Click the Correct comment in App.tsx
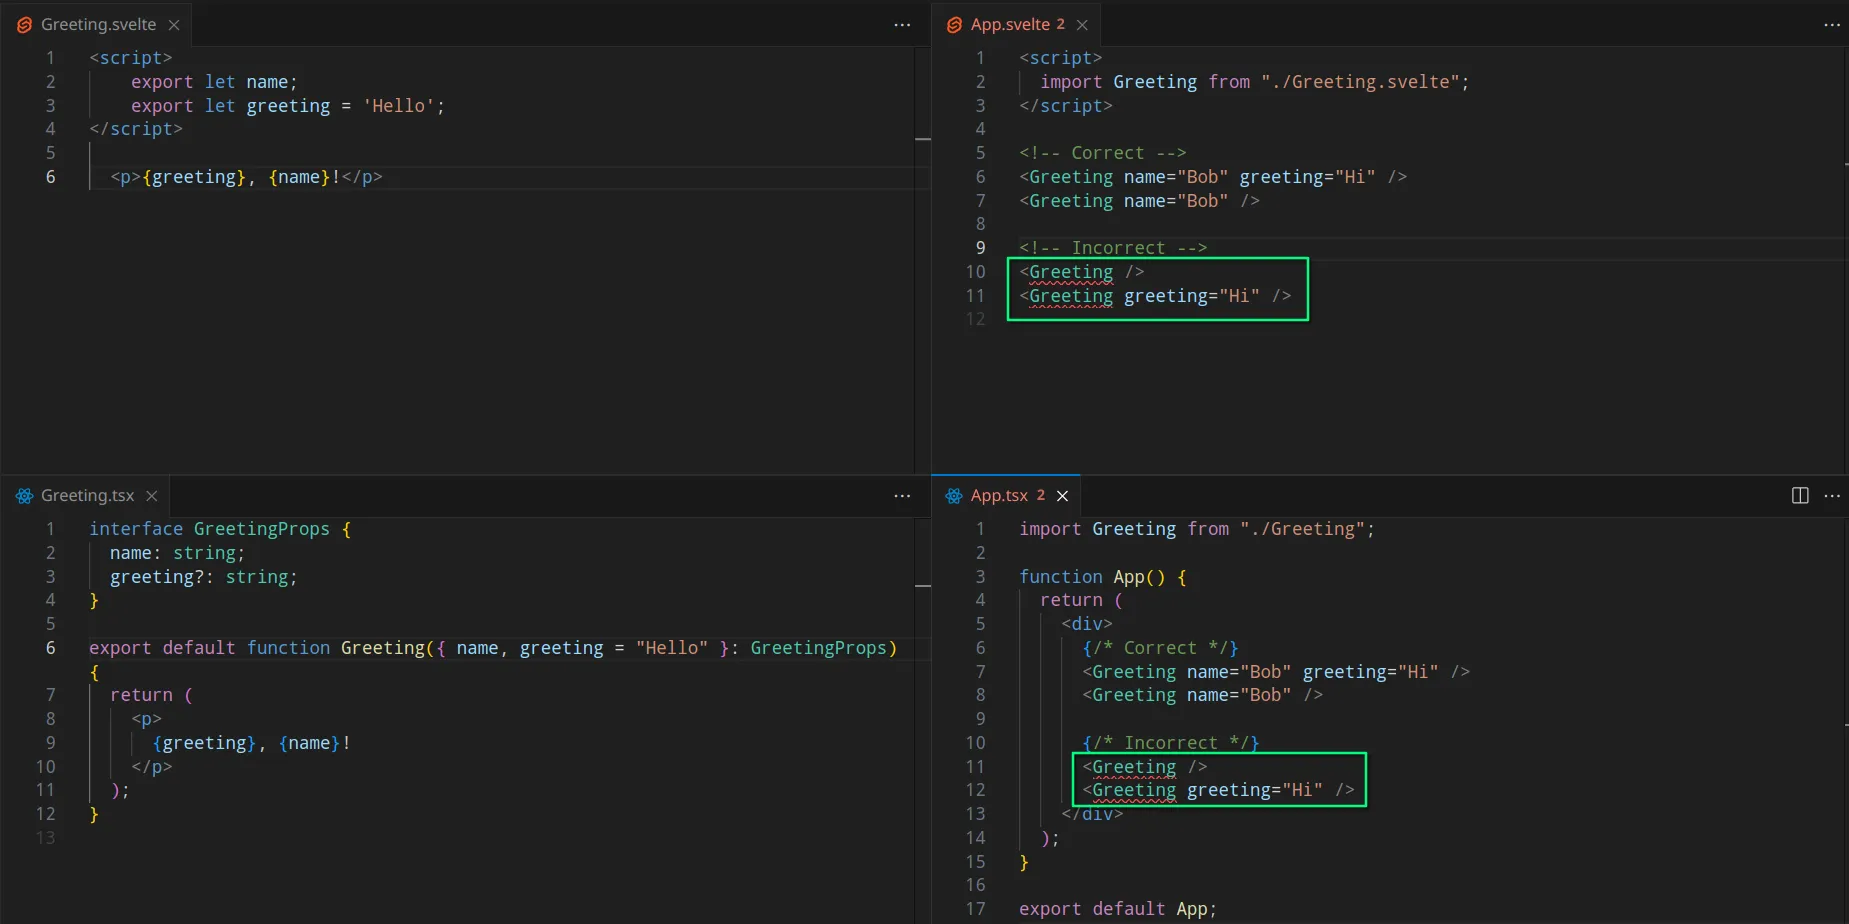1849x924 pixels. tap(1160, 648)
